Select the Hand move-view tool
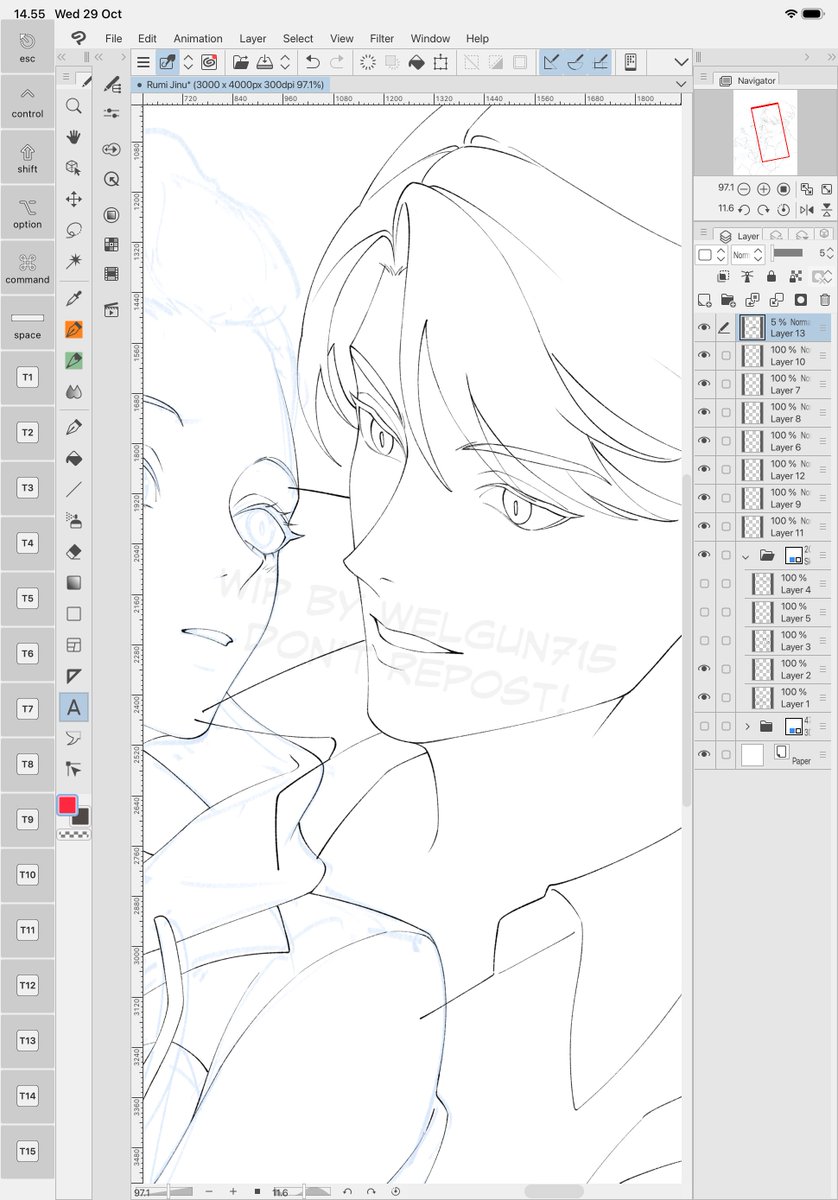This screenshot has height=1200, width=838. click(x=73, y=136)
